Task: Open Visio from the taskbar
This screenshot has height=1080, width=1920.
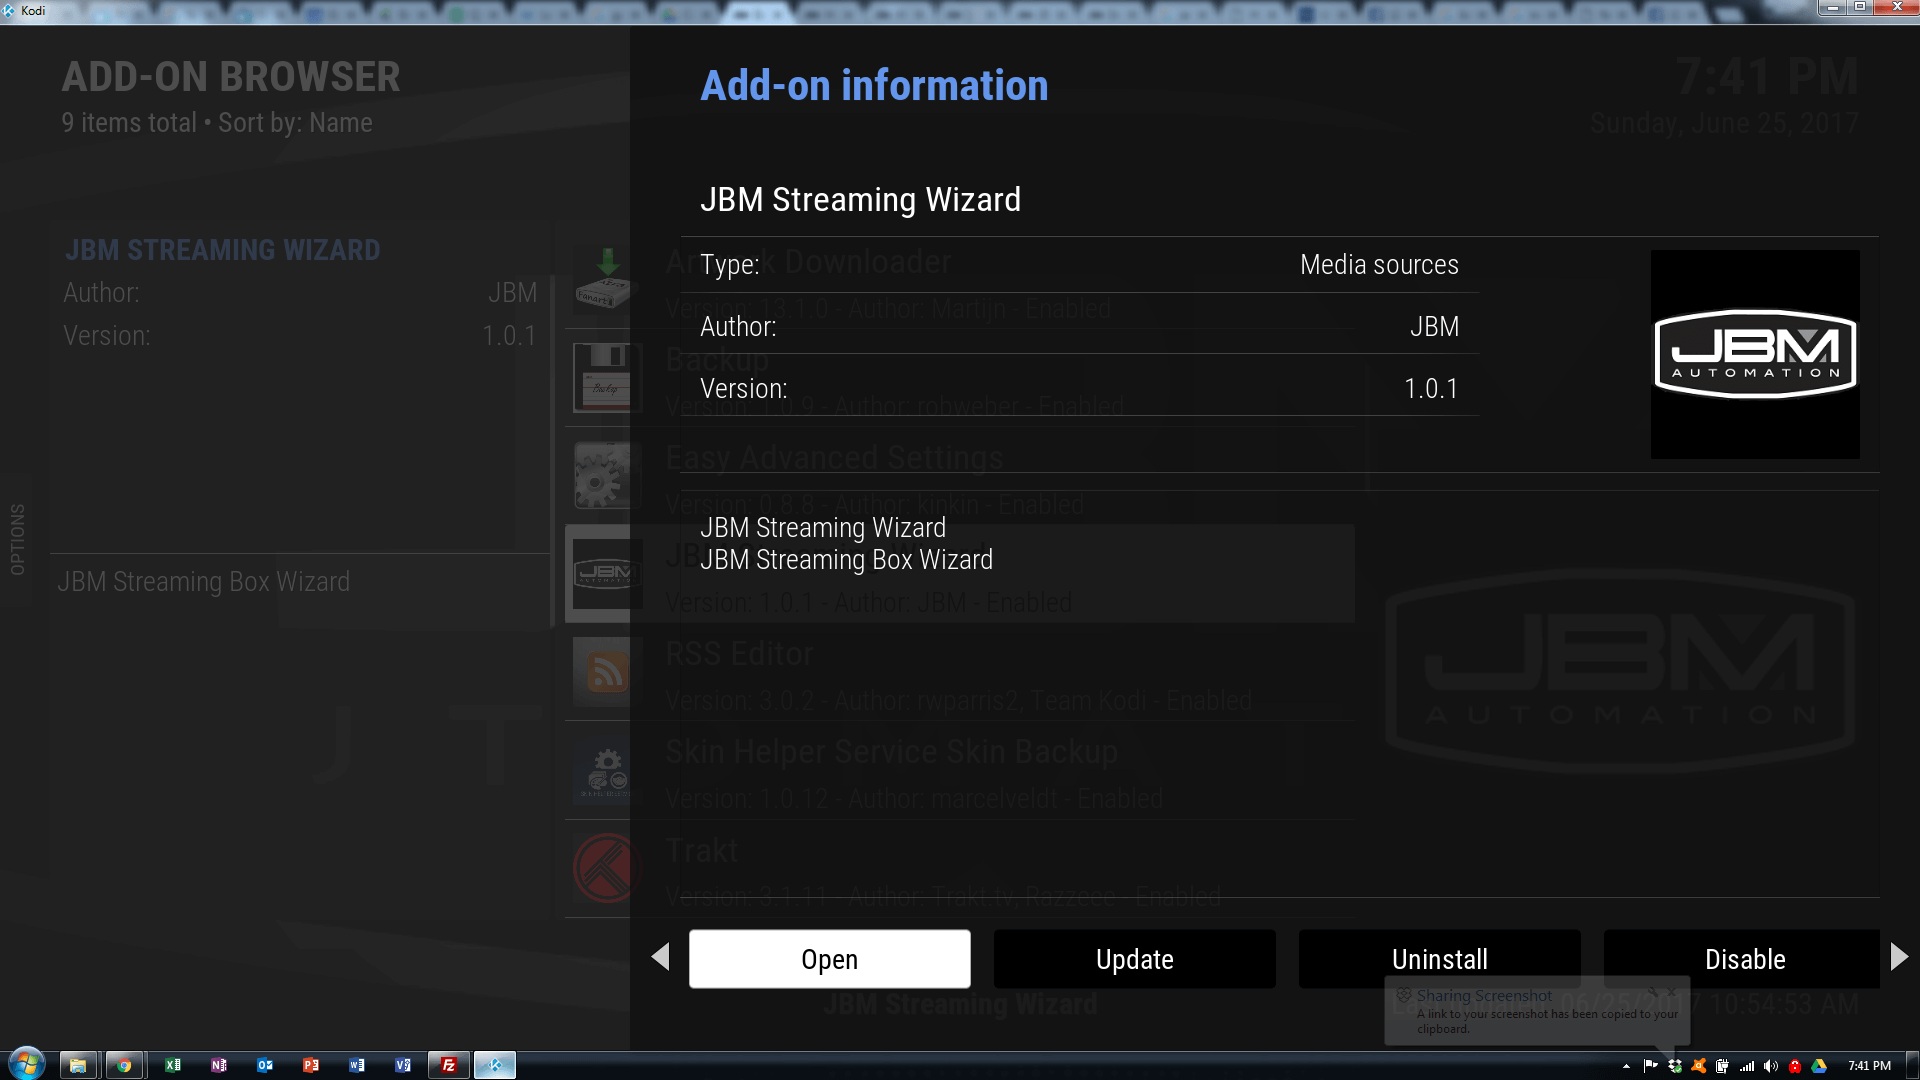Action: 403,1065
